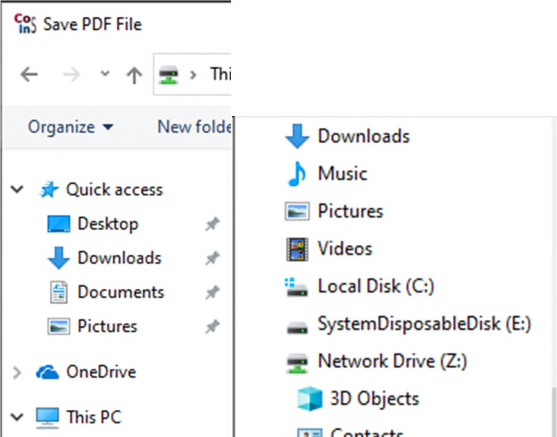Click the pin icon next to Documents

point(212,292)
